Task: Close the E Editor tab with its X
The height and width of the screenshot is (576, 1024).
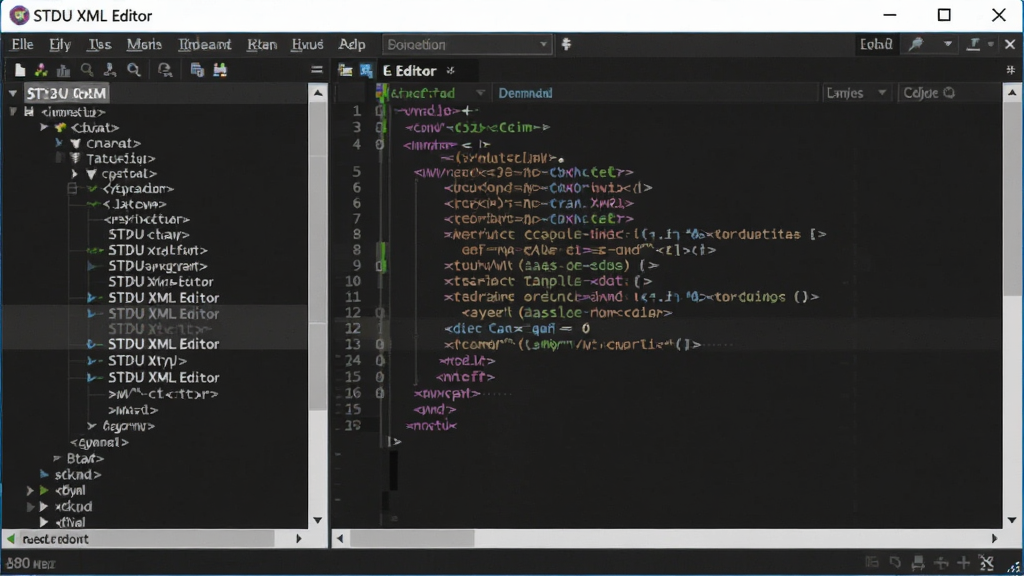Action: [x=450, y=71]
